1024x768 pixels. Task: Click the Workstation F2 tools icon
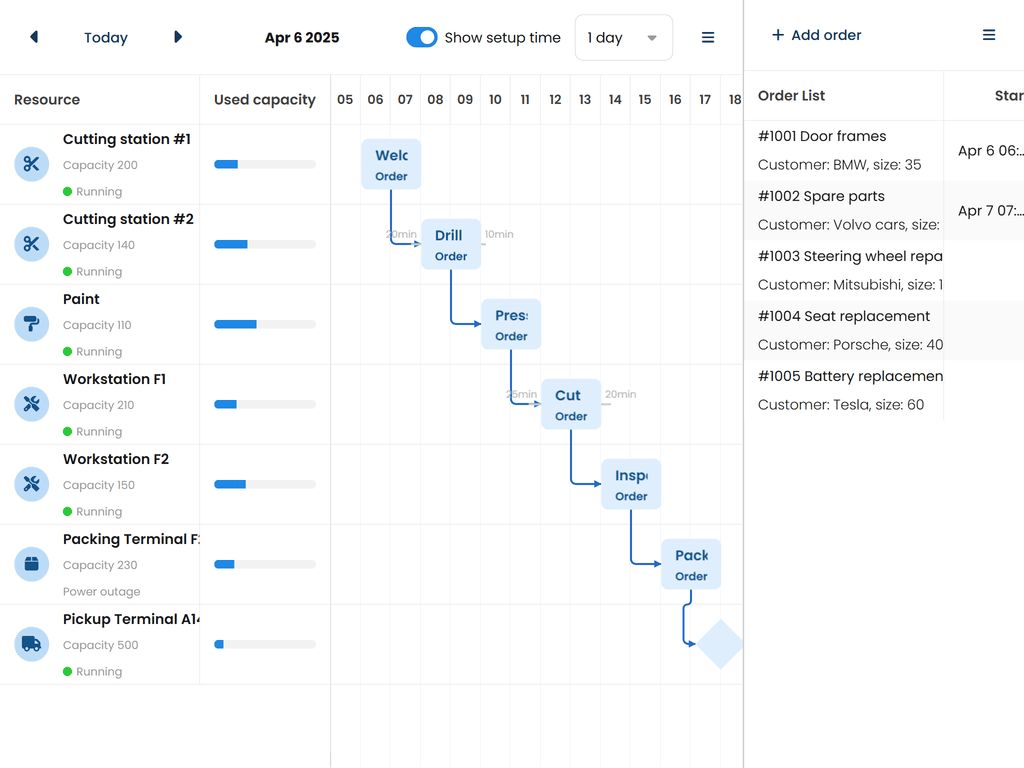[31, 484]
